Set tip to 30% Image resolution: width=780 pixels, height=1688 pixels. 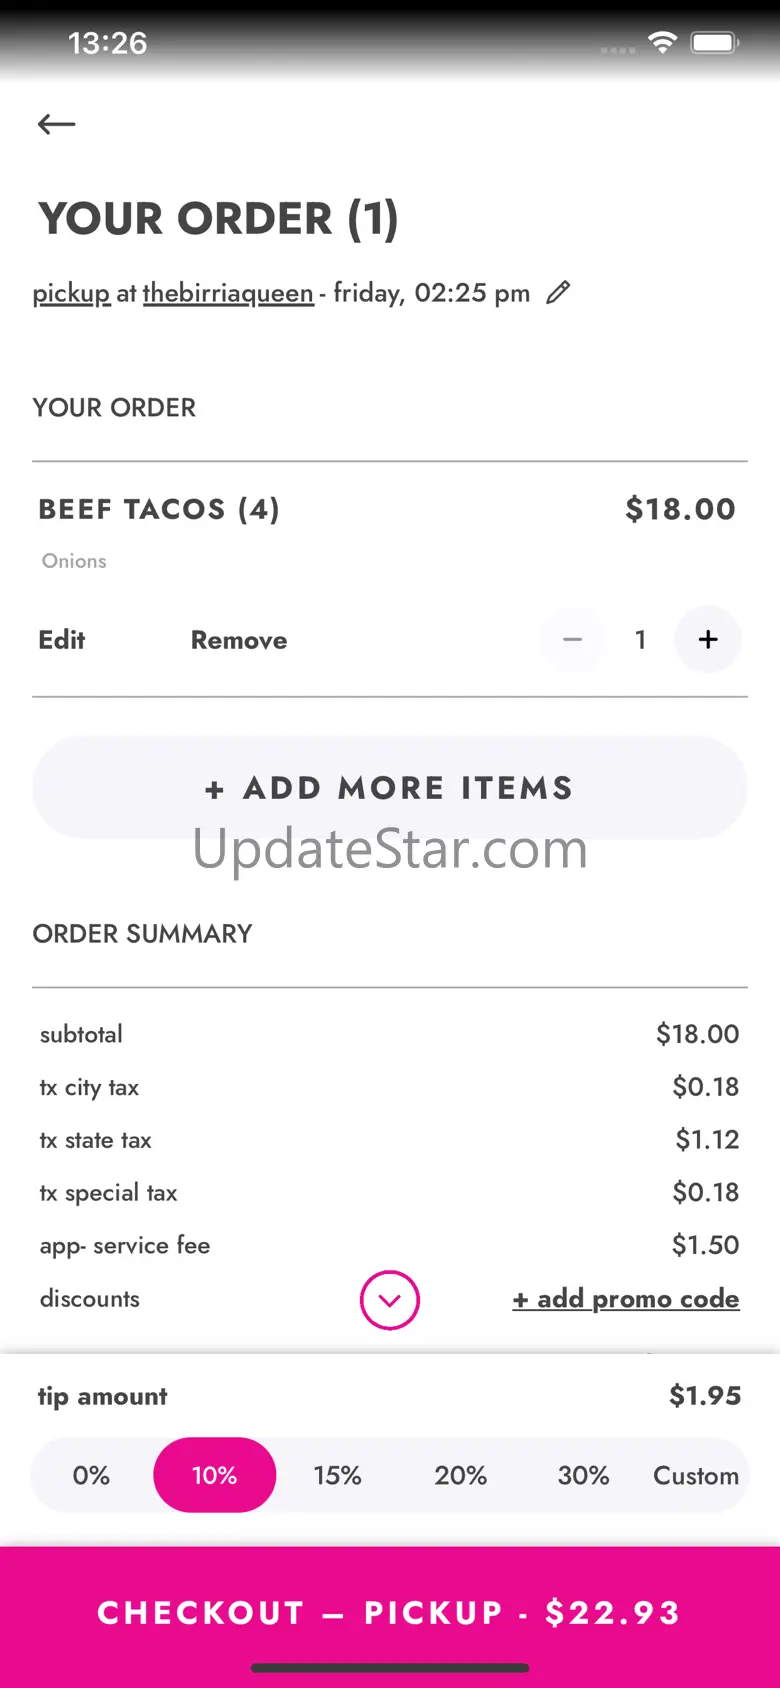[583, 1475]
